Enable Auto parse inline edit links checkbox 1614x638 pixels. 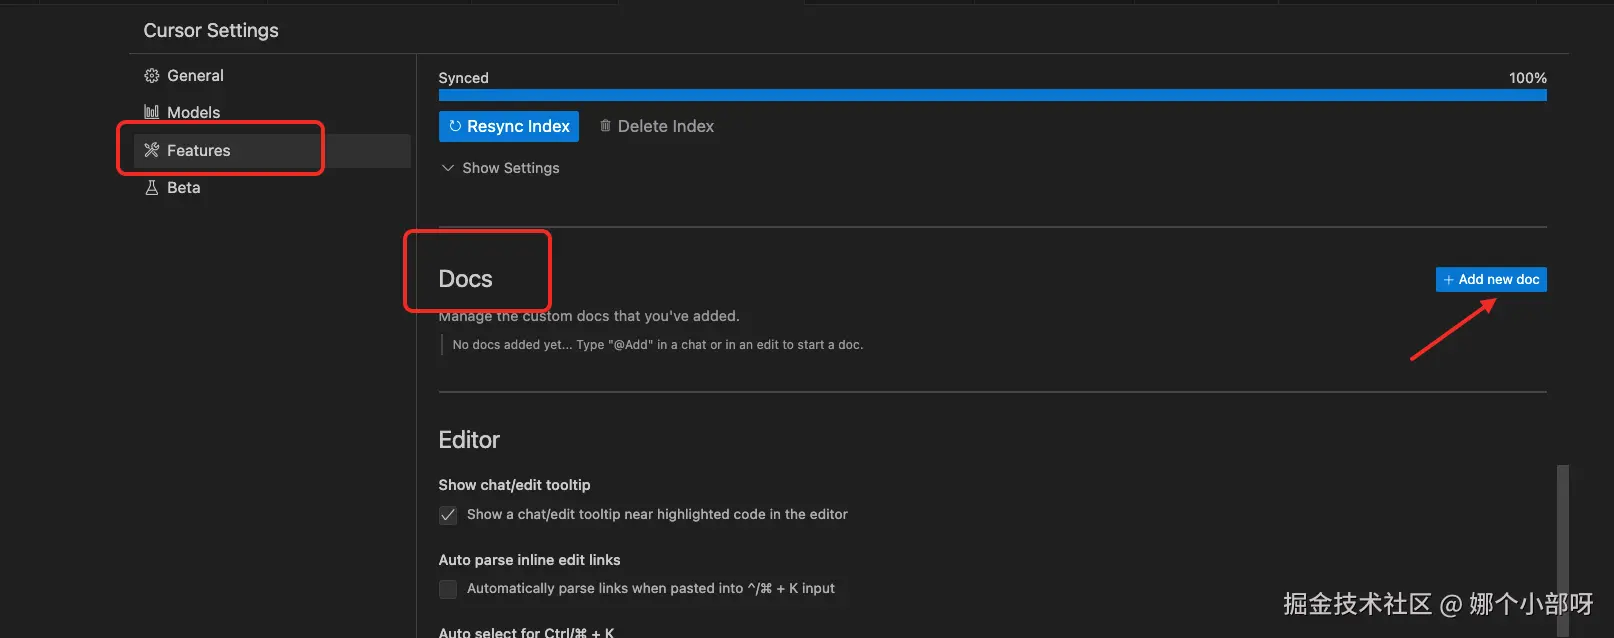448,589
